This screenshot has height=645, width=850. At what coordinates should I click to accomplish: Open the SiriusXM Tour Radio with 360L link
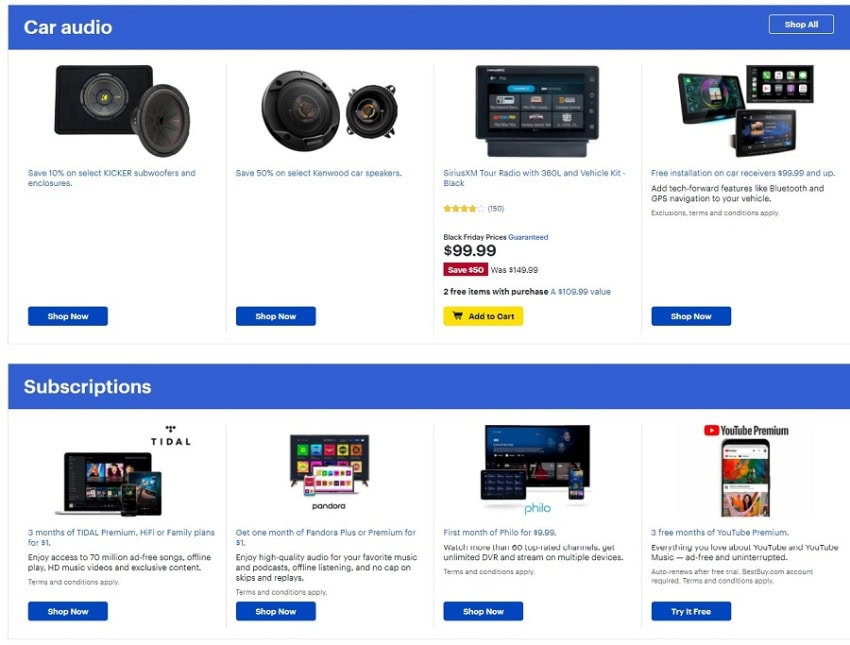coord(534,178)
